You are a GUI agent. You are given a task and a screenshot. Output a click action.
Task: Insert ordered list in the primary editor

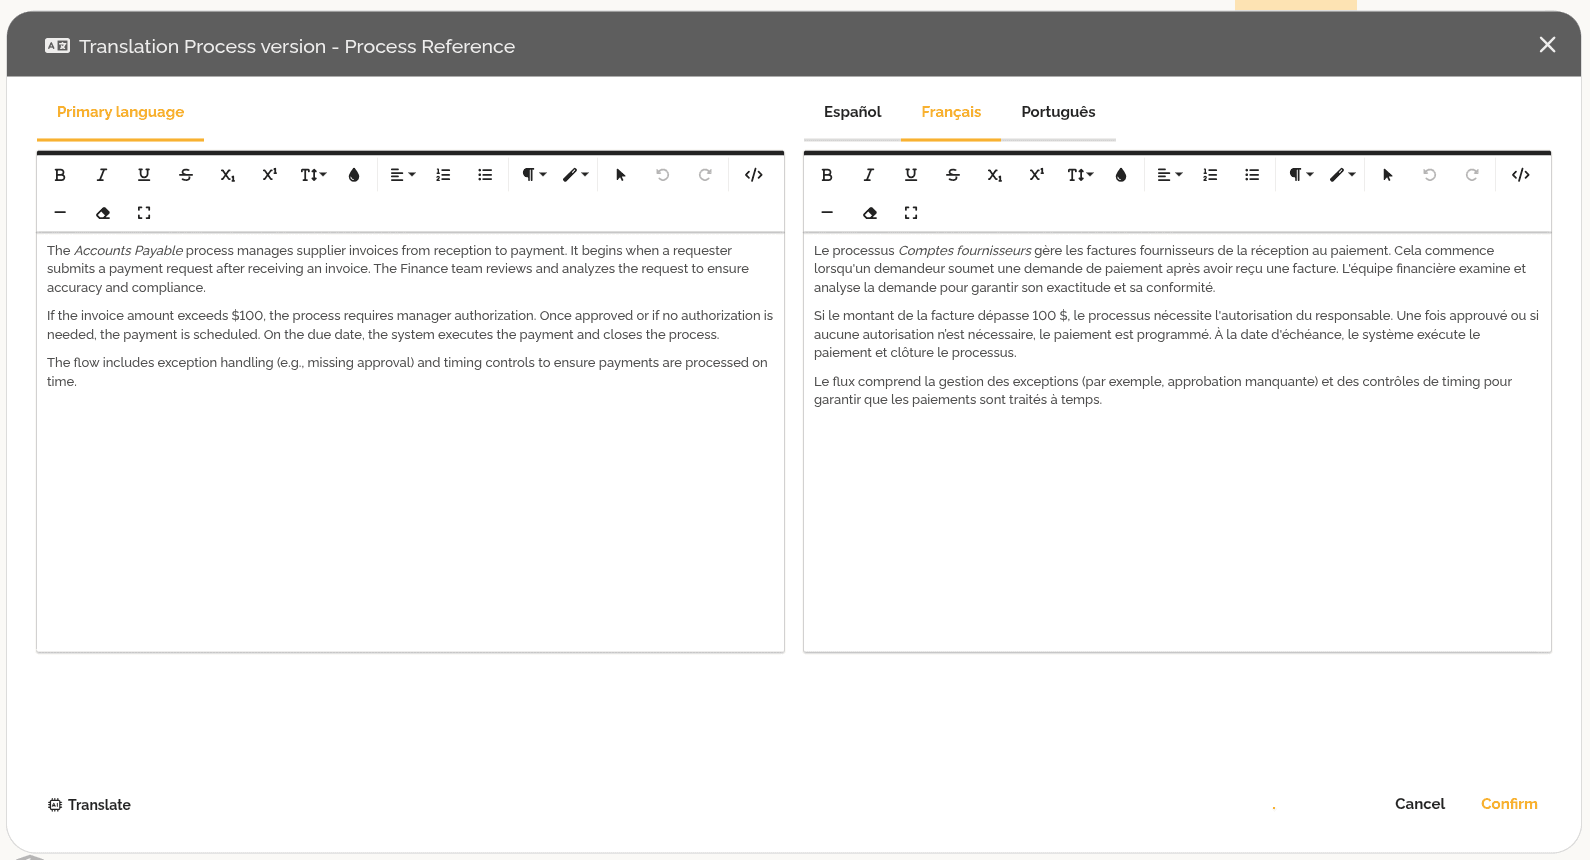pyautogui.click(x=443, y=175)
